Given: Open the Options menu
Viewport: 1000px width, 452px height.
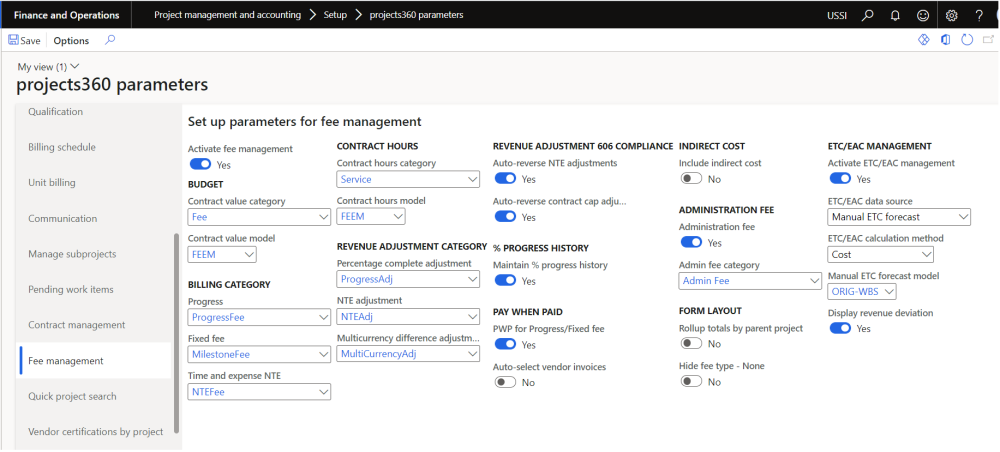Looking at the screenshot, I should (x=71, y=41).
